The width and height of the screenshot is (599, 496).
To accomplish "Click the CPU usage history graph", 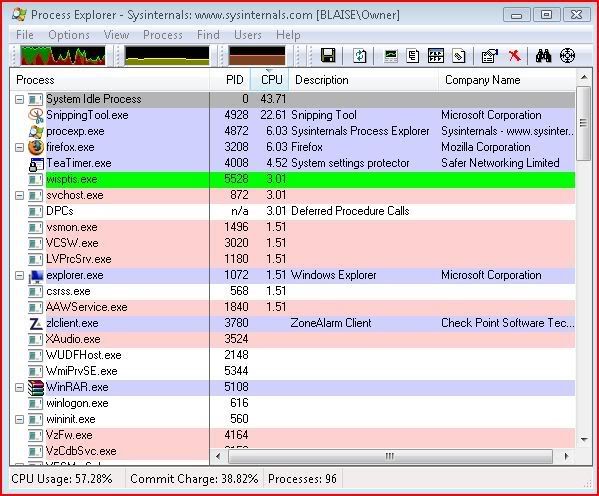I will tap(63, 55).
